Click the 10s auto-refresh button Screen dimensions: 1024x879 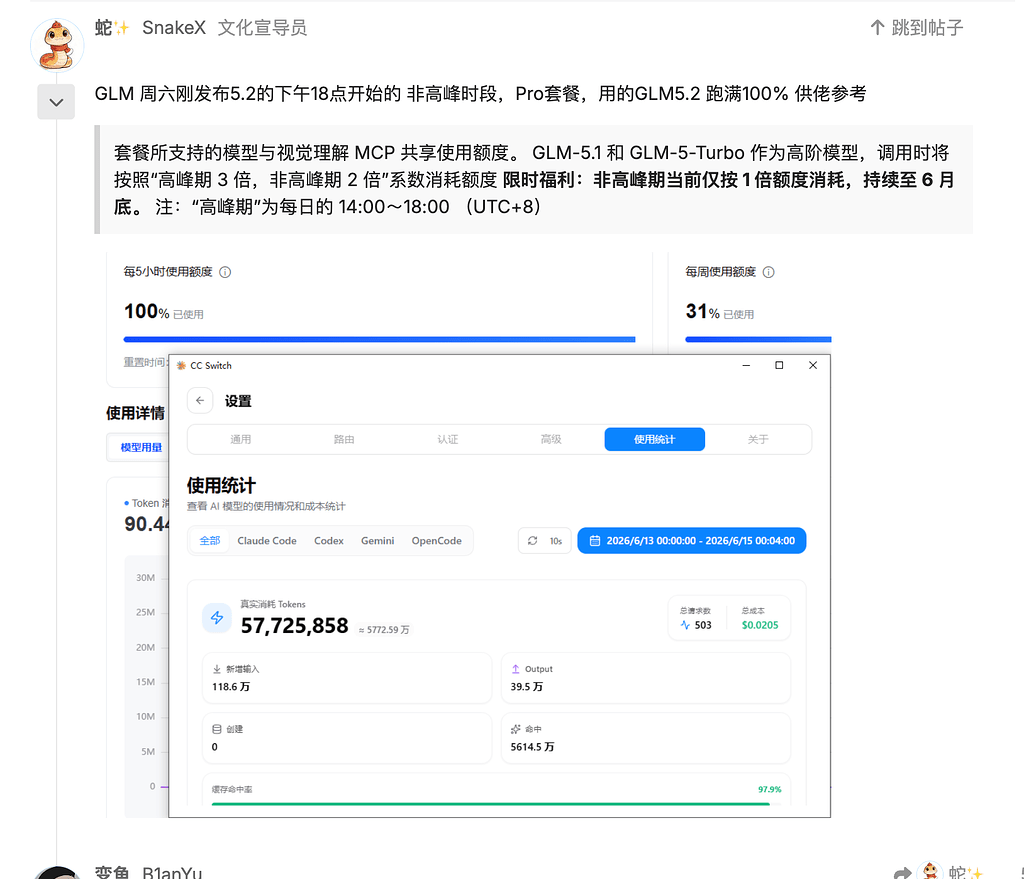pos(545,540)
